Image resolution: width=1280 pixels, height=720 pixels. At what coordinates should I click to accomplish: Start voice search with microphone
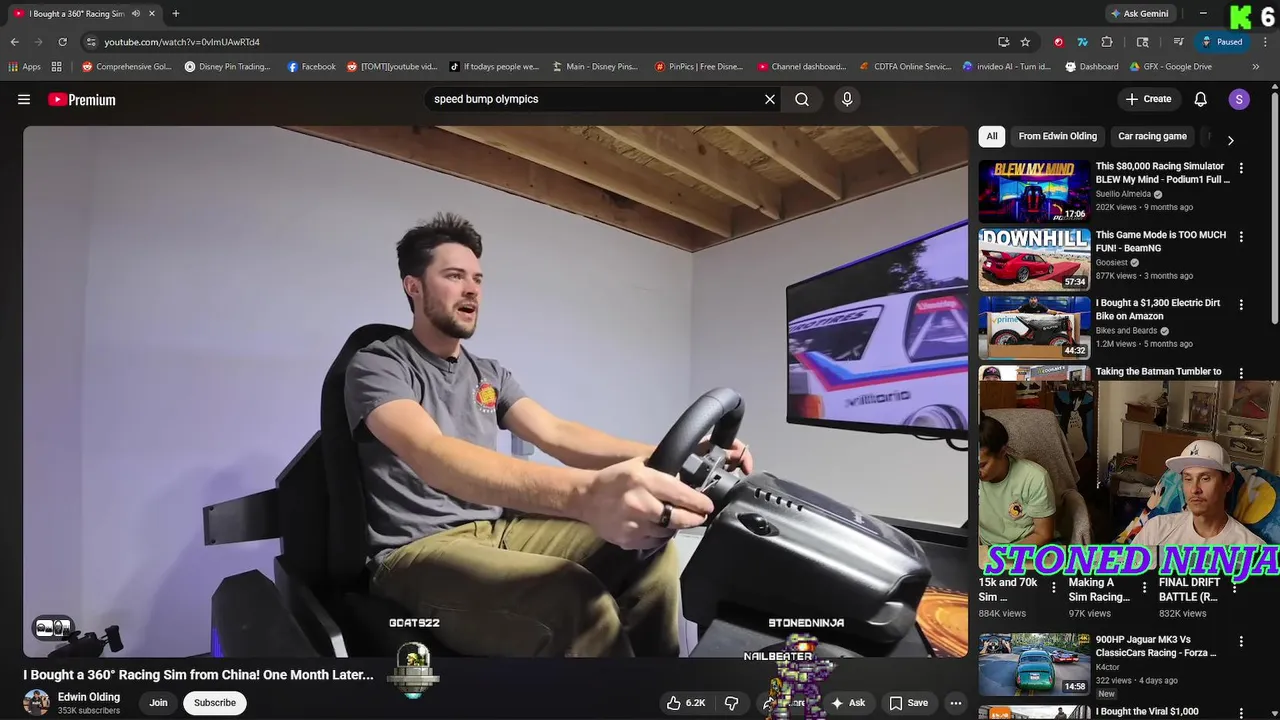[847, 99]
